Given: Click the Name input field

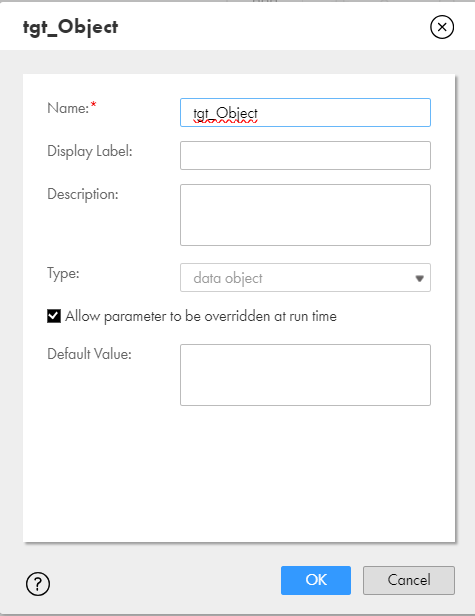Looking at the screenshot, I should tap(305, 113).
